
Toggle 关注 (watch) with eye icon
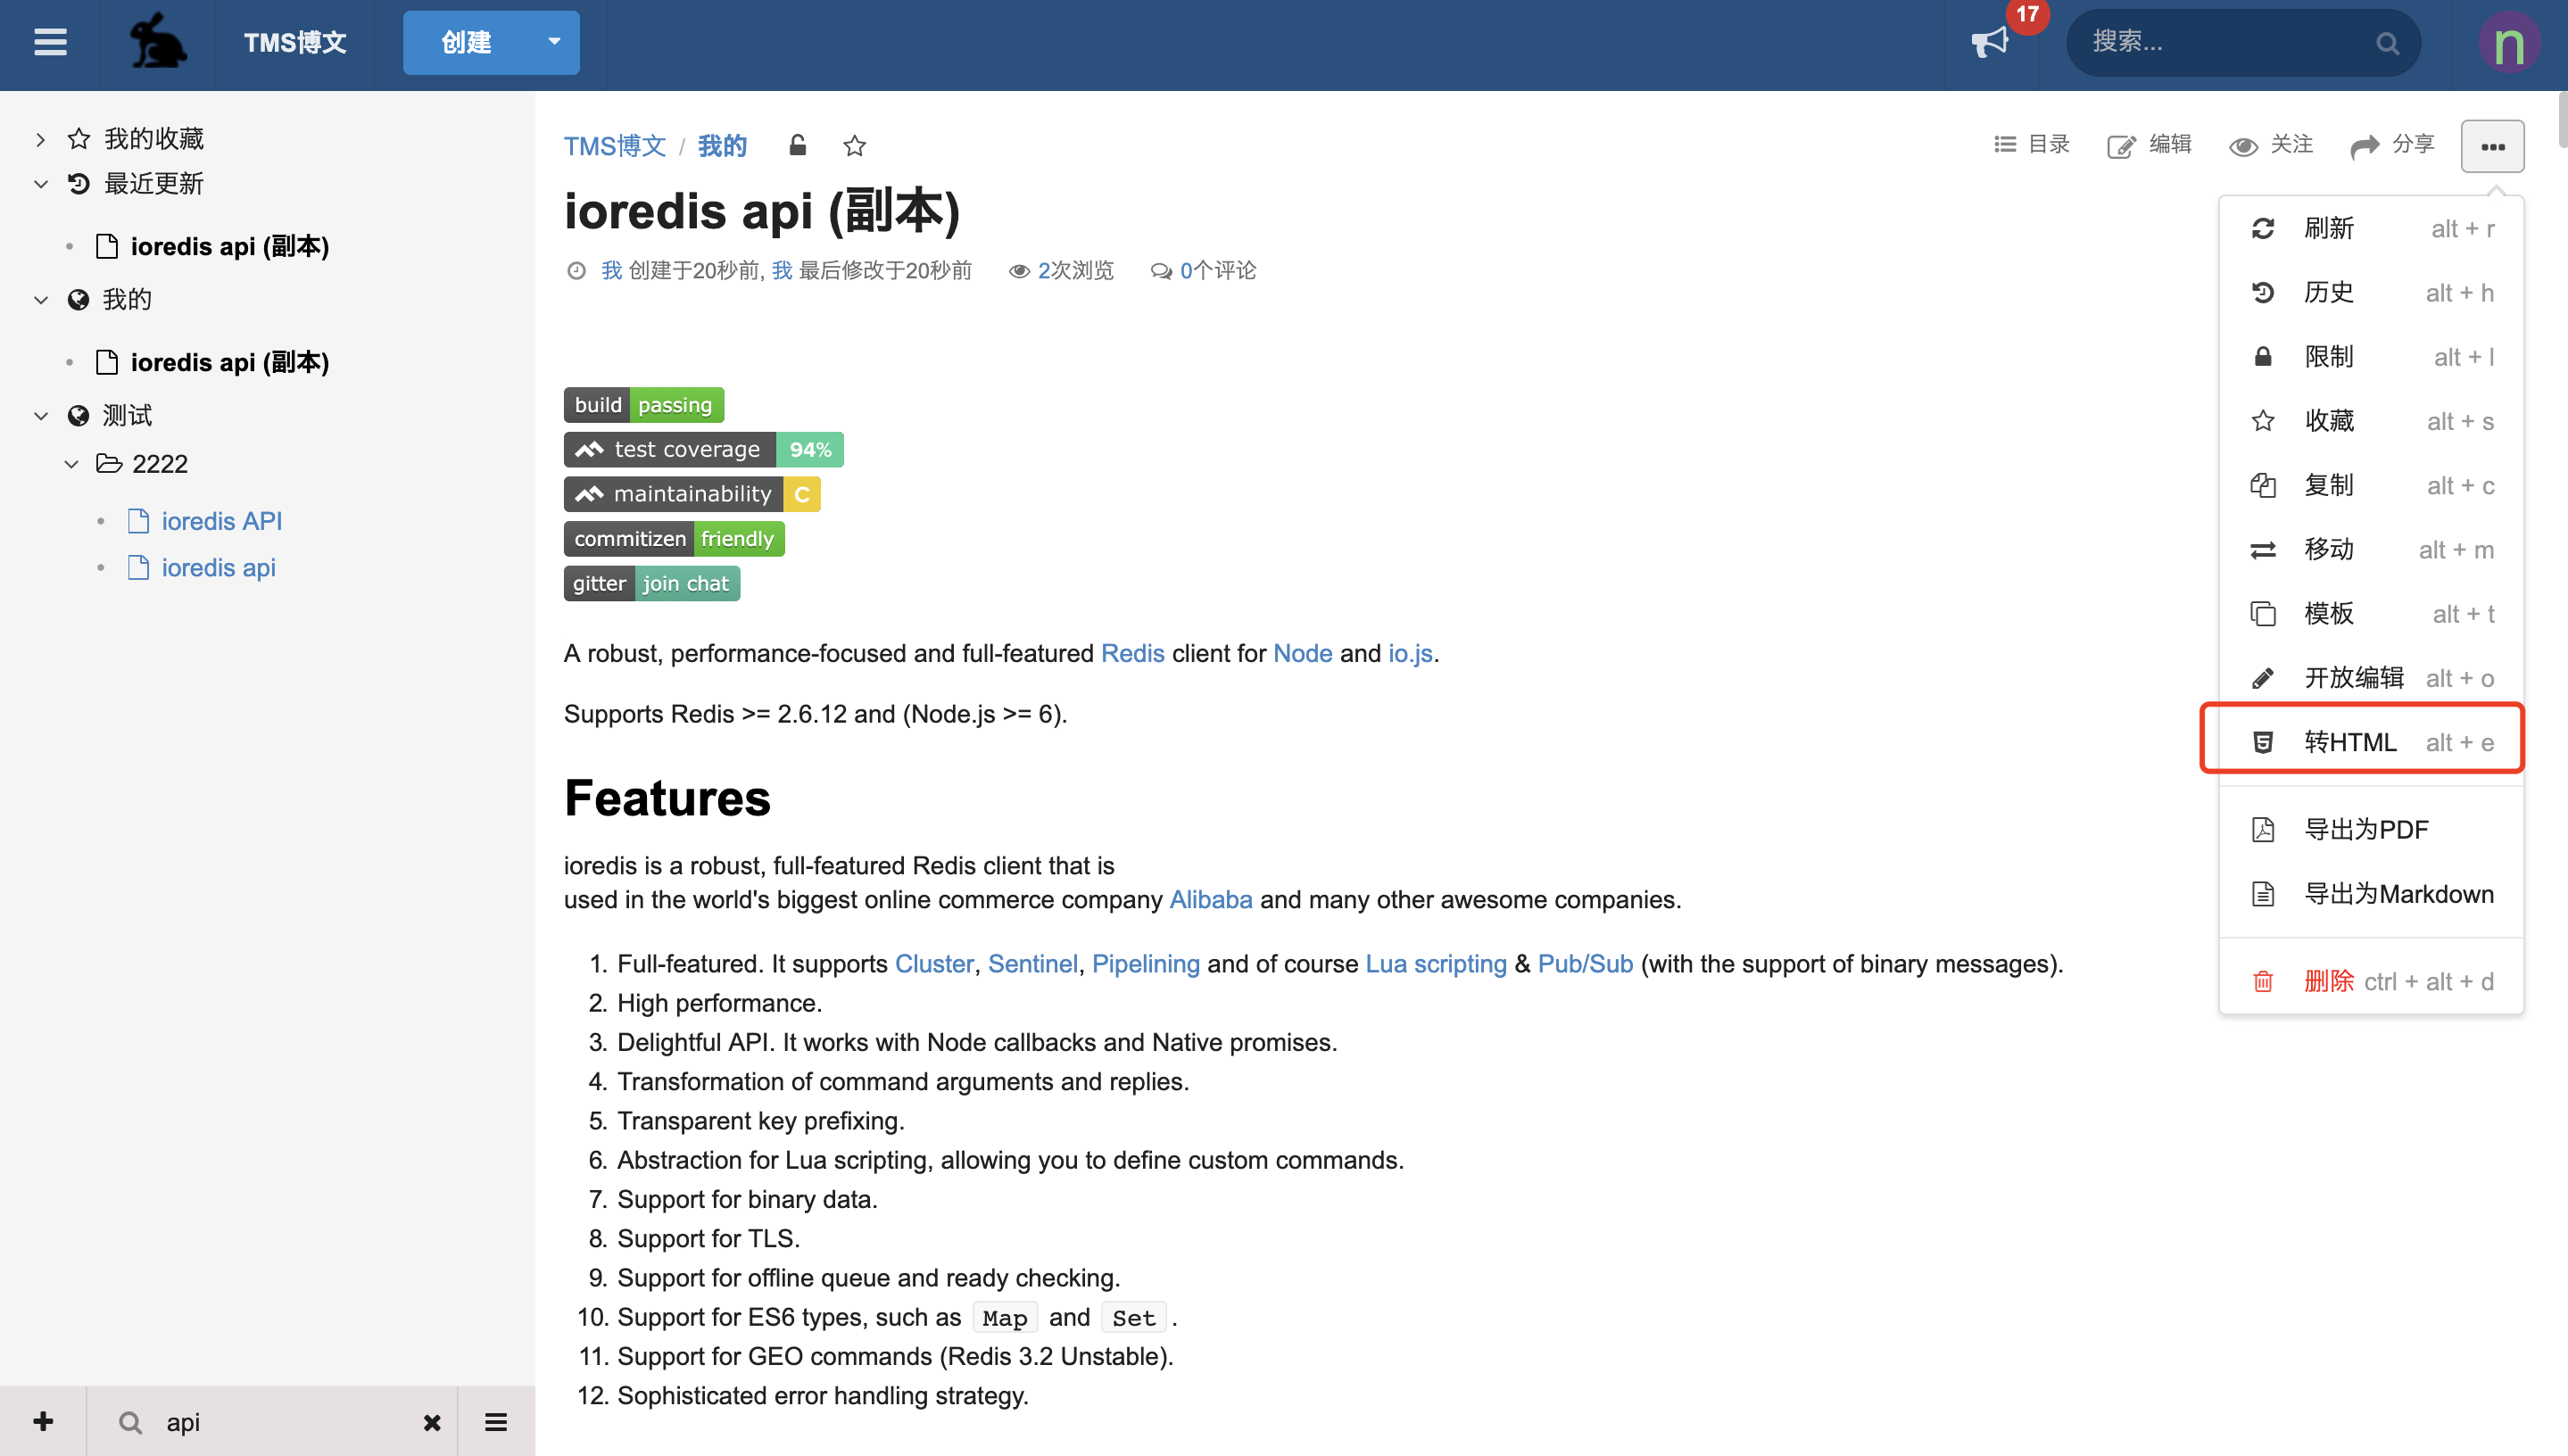(x=2271, y=145)
